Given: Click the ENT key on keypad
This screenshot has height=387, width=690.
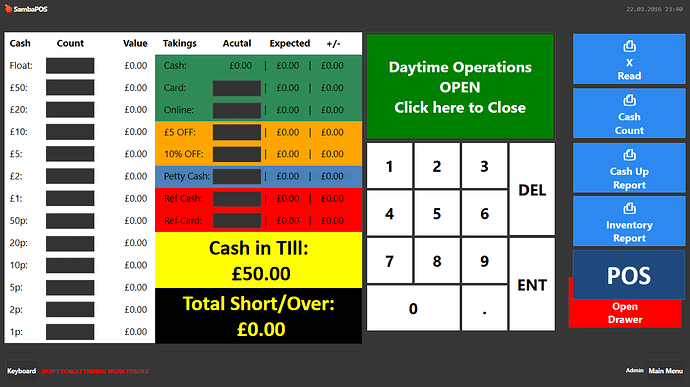Looking at the screenshot, I should pyautogui.click(x=532, y=284).
